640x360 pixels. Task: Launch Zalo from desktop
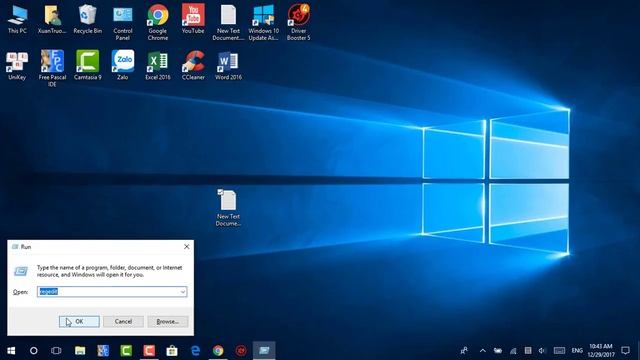(122, 65)
